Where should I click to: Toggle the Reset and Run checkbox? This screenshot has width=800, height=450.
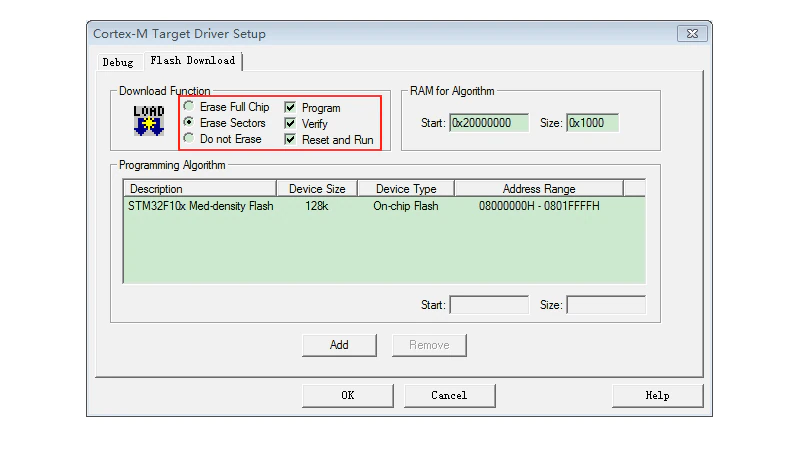point(290,139)
